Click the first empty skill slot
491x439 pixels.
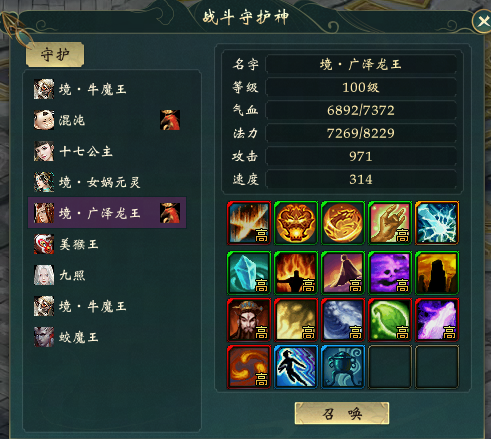point(390,367)
